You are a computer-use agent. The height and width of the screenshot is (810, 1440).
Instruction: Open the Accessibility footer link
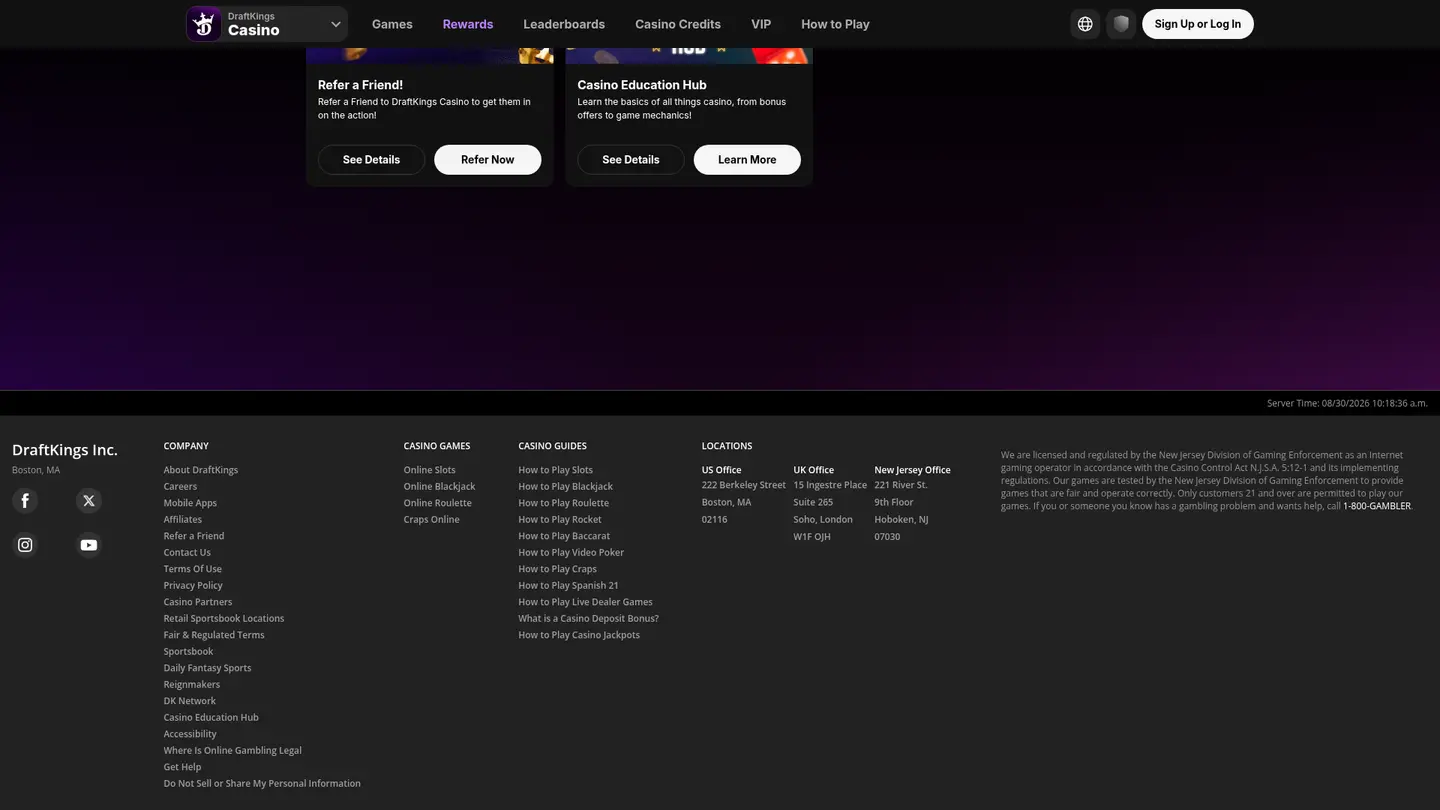point(190,734)
